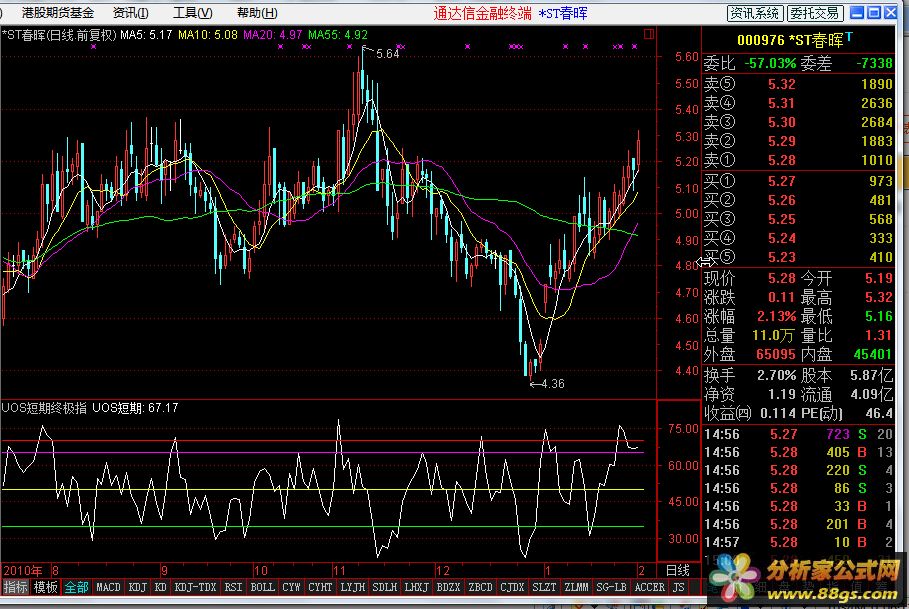Viewport: 909px width, 609px height.
Task: Select the 卖③ order row at 5.30
Action: point(798,122)
